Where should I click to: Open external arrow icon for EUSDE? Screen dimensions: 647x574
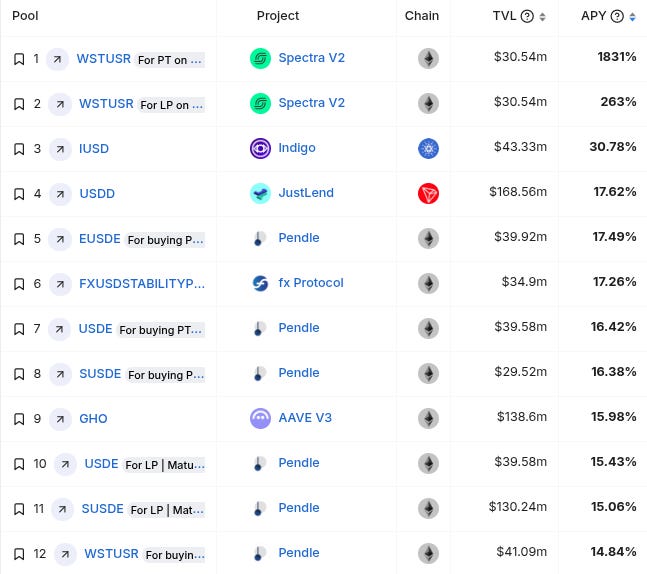point(60,239)
